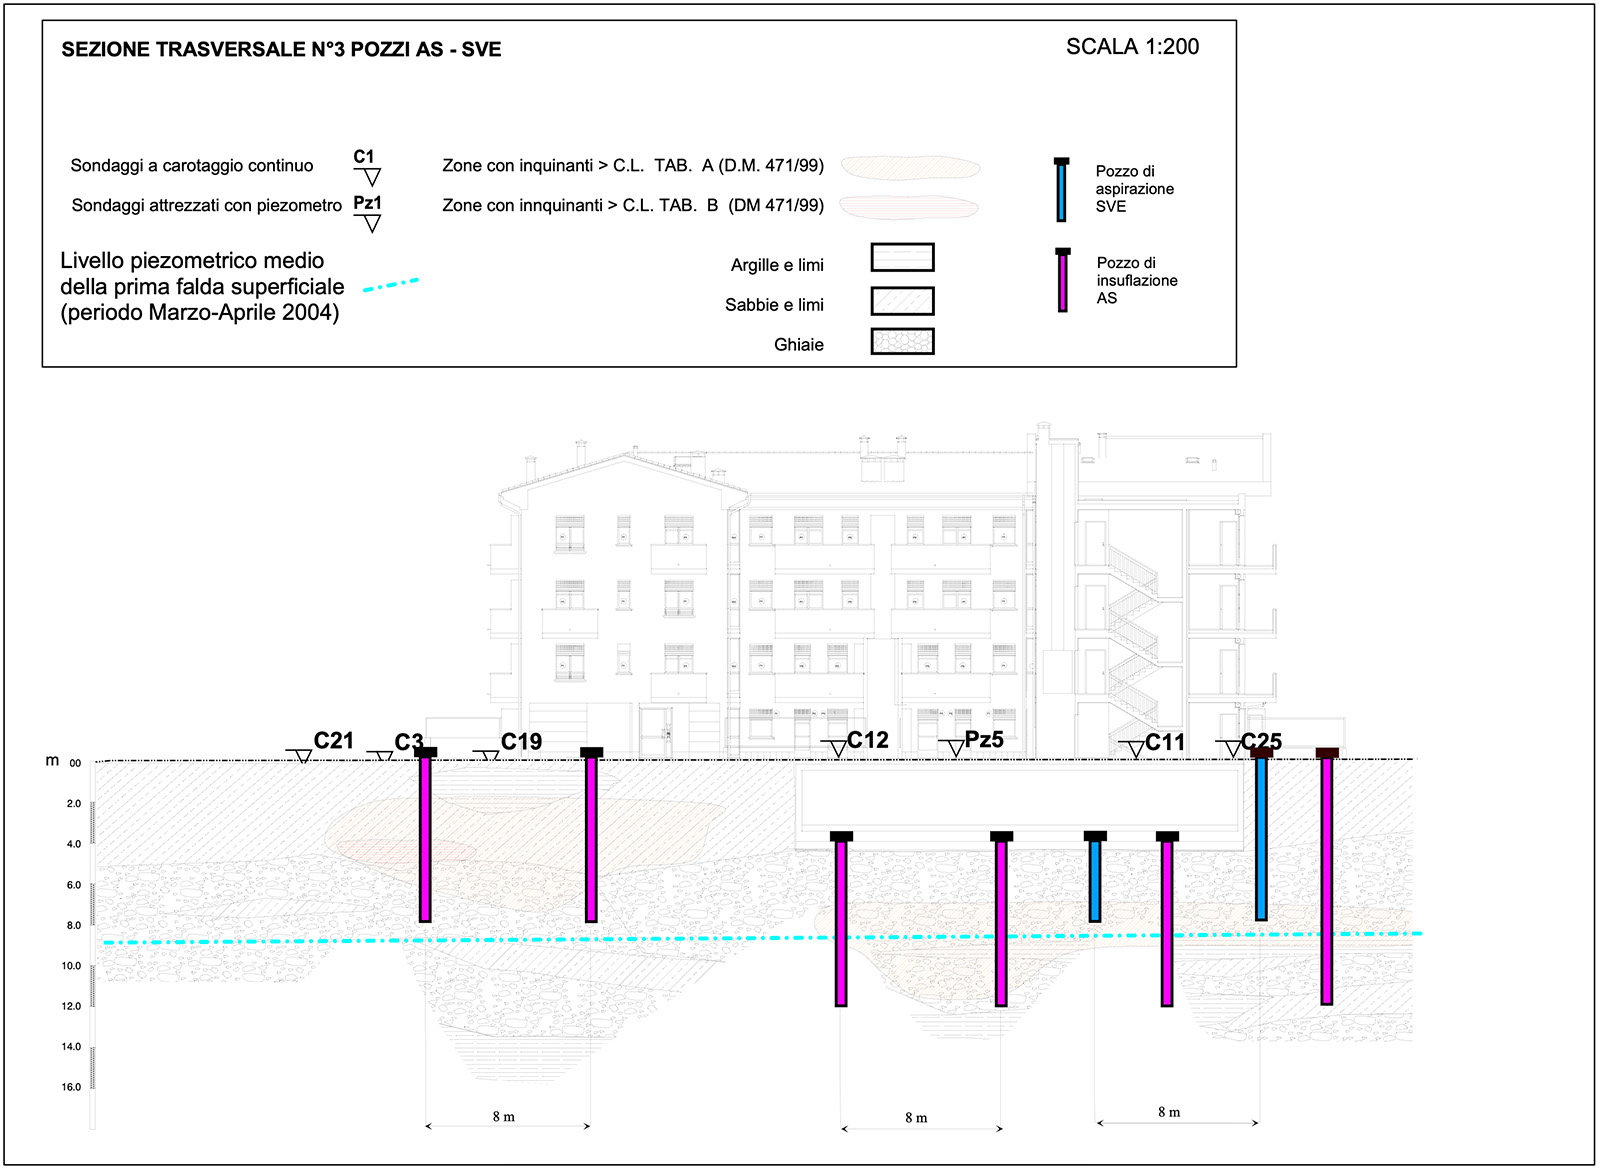
Task: Pick the Ghiaie gravel pattern box
Action: click(902, 342)
